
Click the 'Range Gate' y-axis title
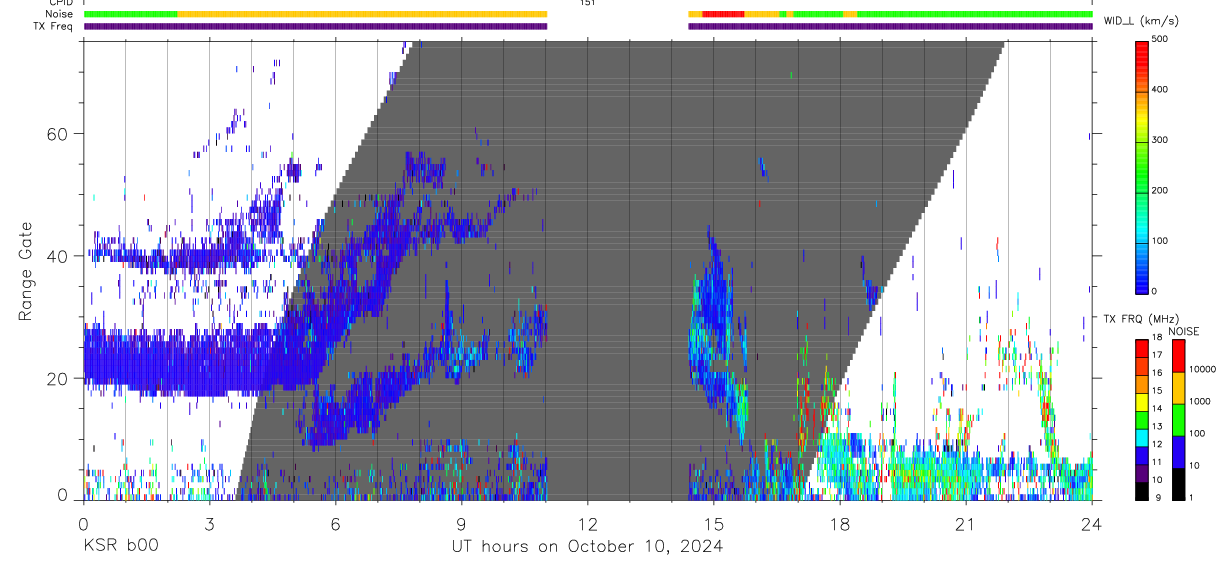(26, 271)
